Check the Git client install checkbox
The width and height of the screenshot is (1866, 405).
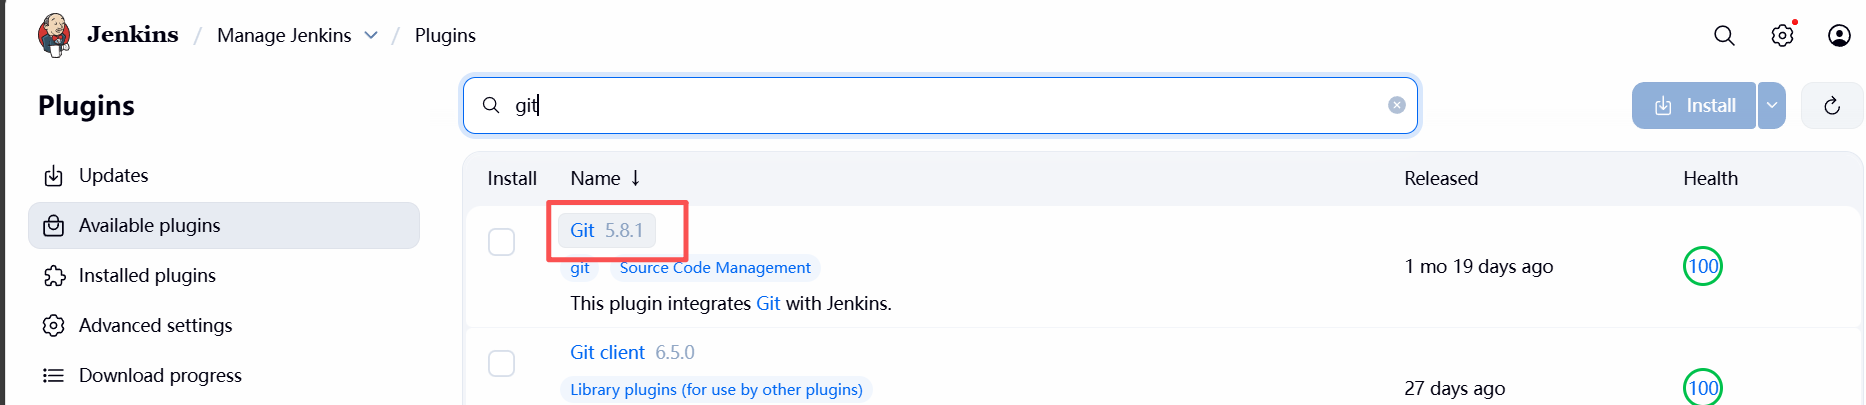click(x=501, y=363)
